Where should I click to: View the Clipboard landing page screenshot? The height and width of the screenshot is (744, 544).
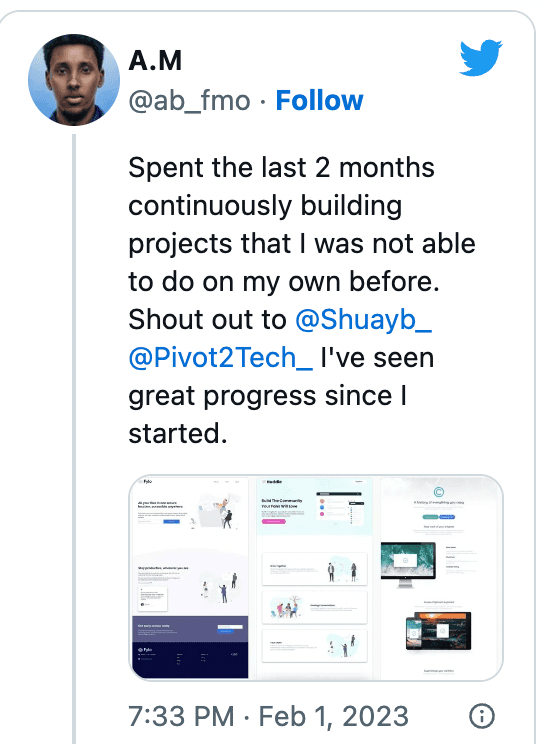pos(441,577)
